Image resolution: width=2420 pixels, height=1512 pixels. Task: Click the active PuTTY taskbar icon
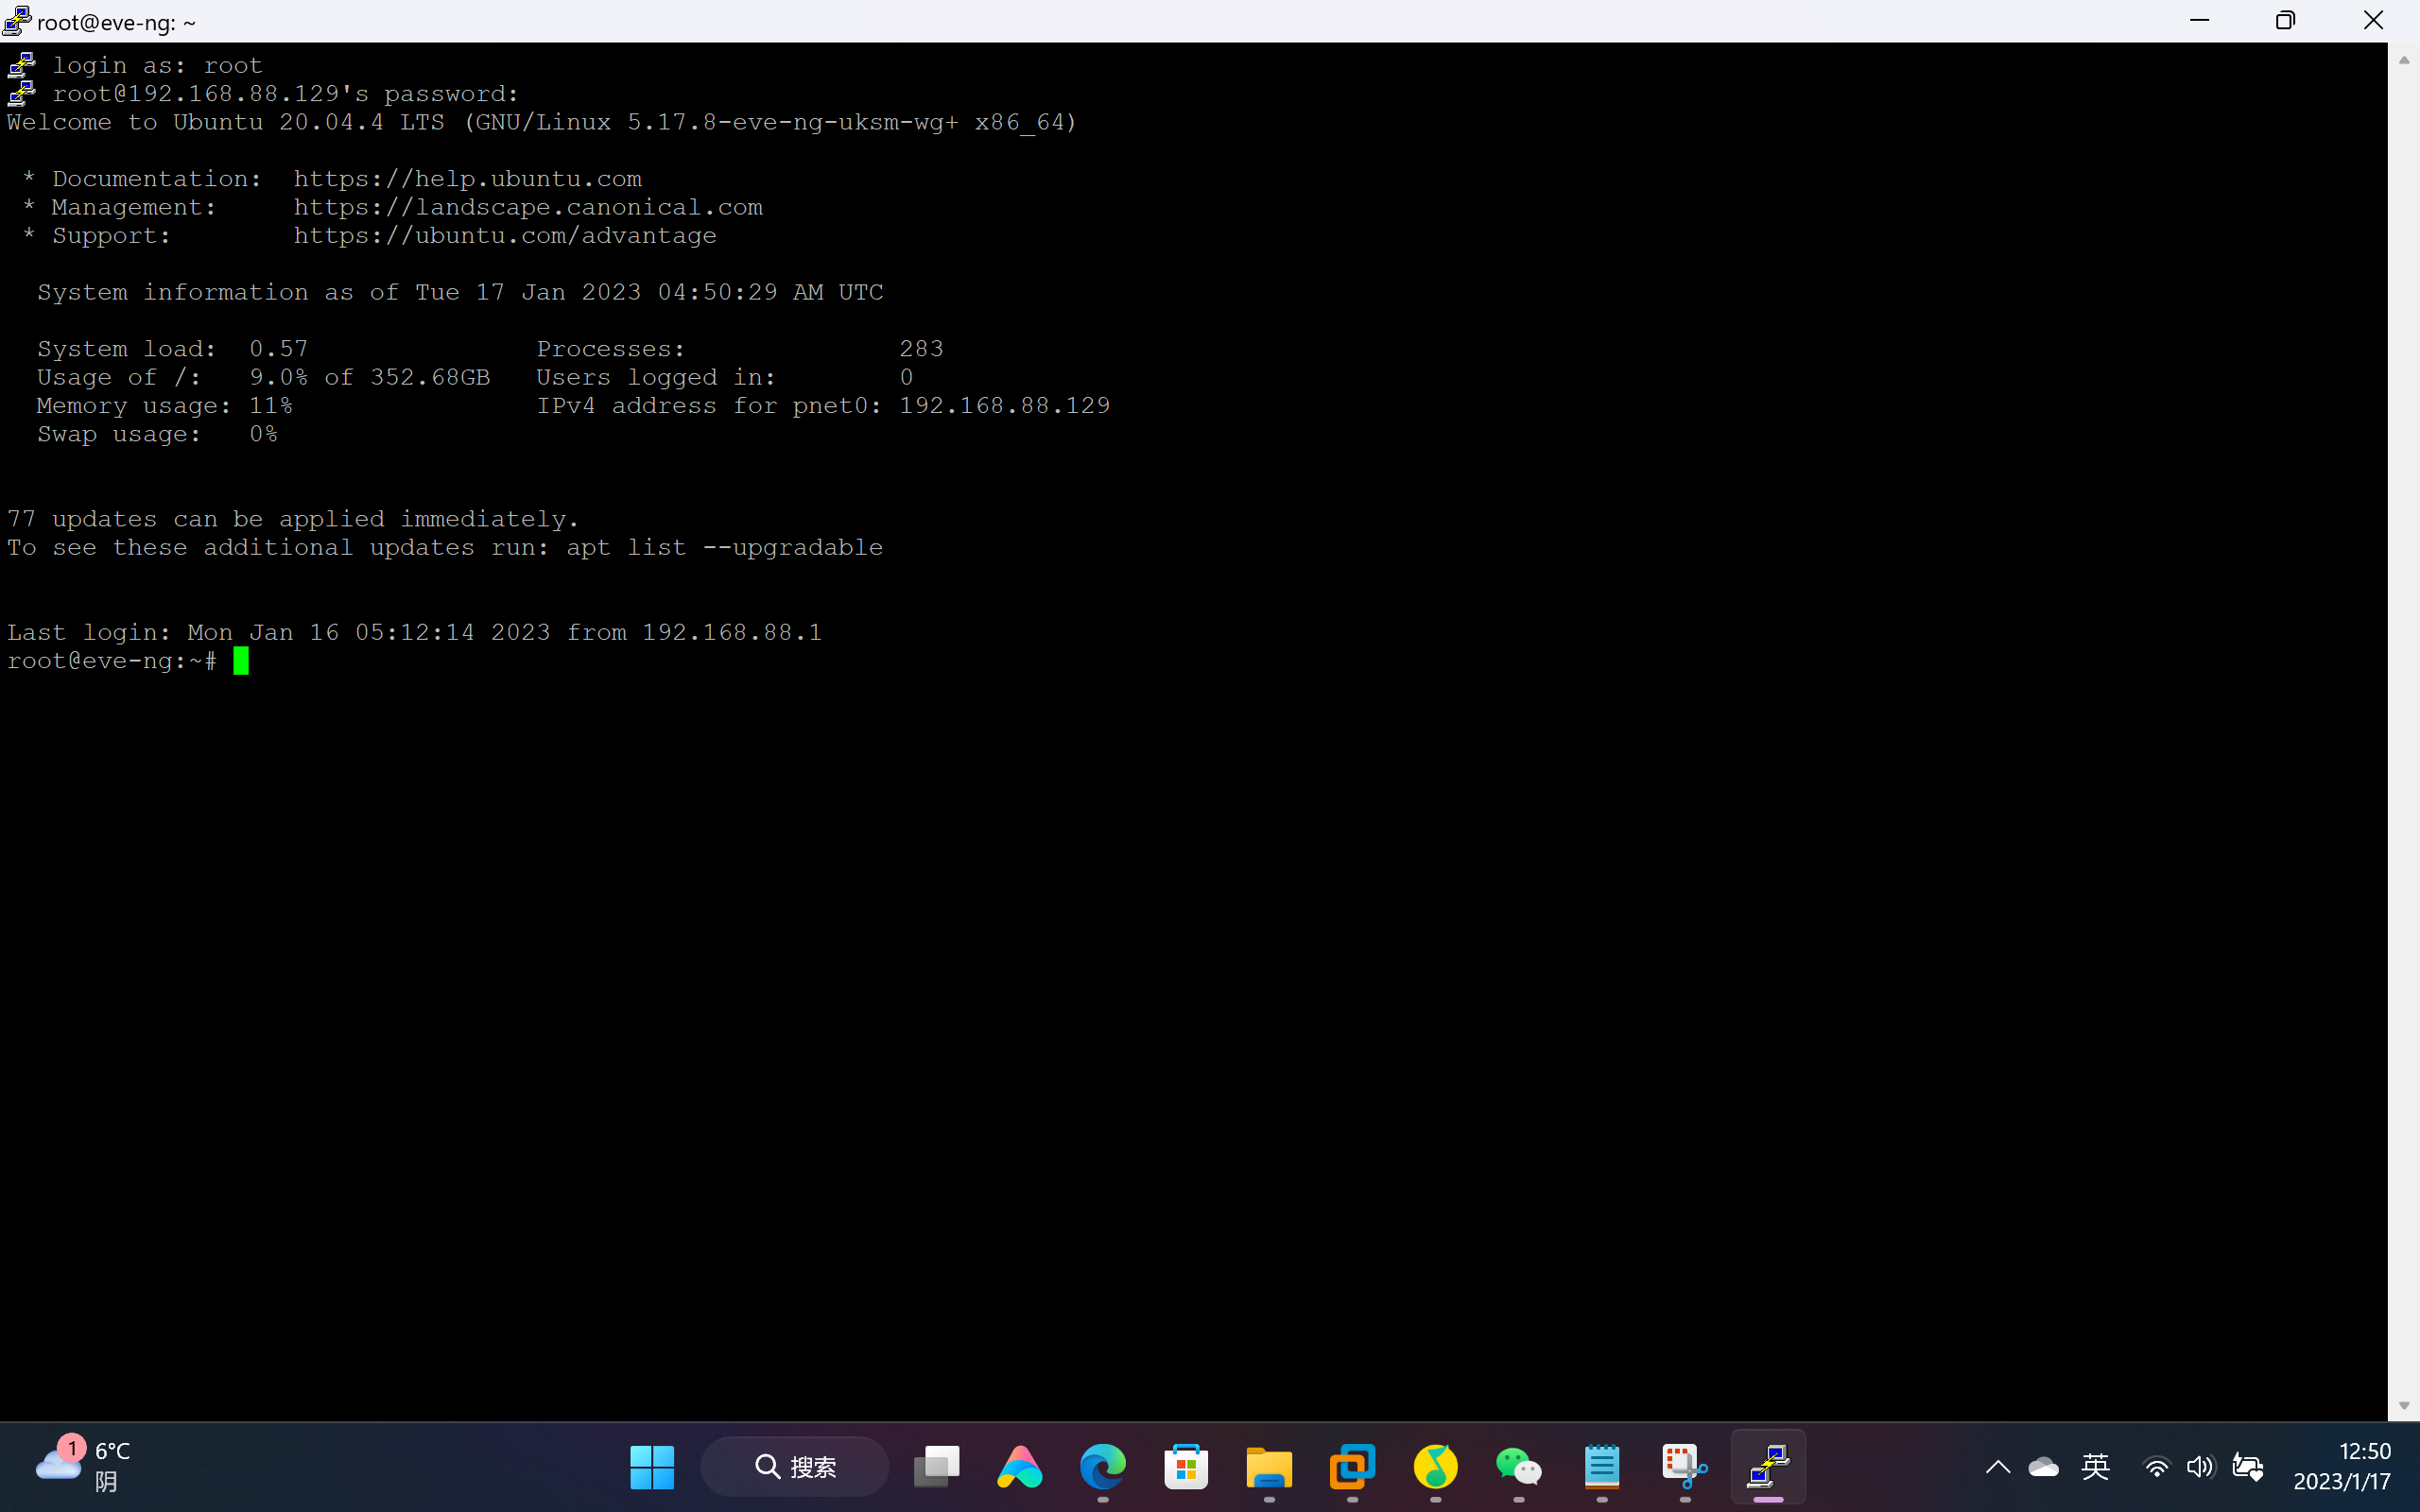[1767, 1467]
